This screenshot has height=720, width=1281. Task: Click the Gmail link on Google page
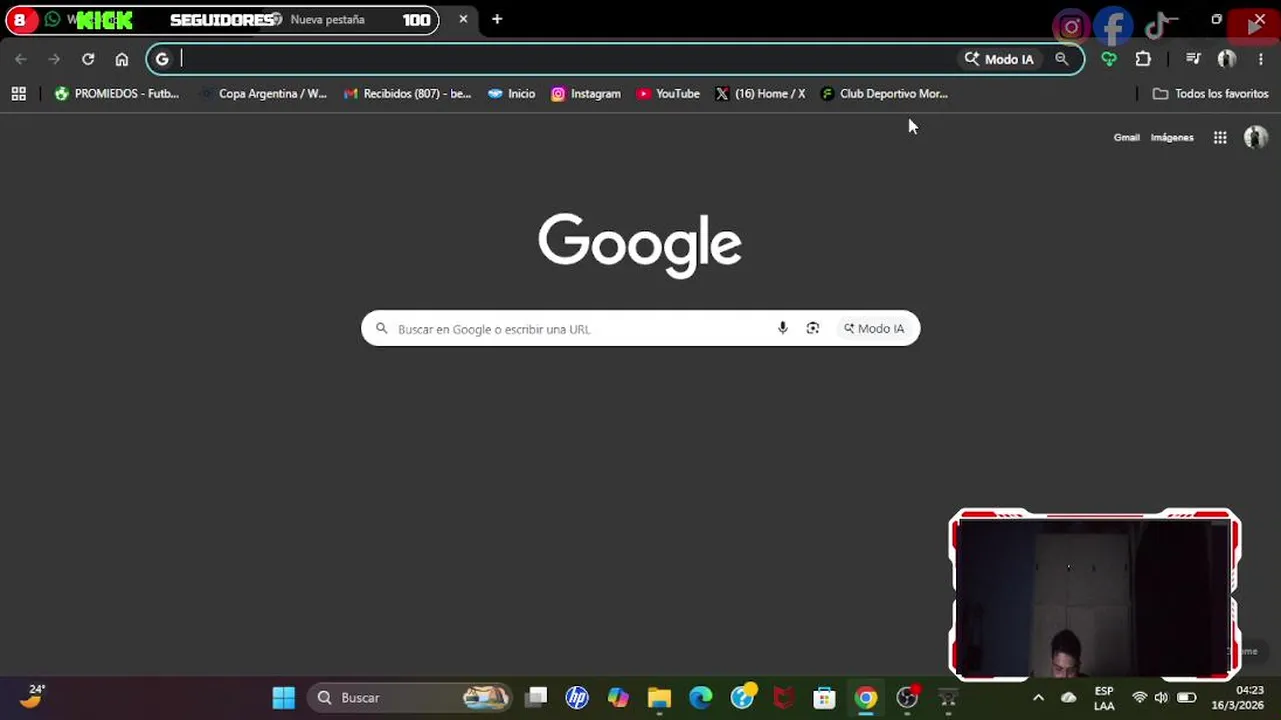coord(1126,138)
